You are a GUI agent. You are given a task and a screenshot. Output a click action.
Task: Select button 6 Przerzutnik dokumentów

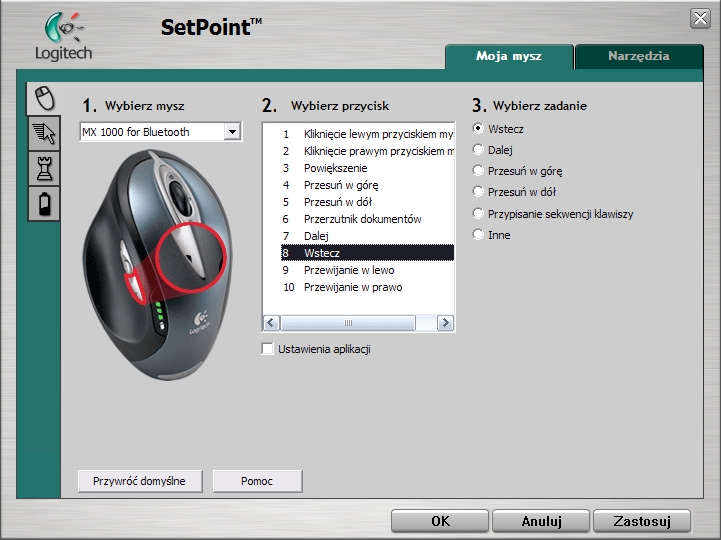point(367,219)
